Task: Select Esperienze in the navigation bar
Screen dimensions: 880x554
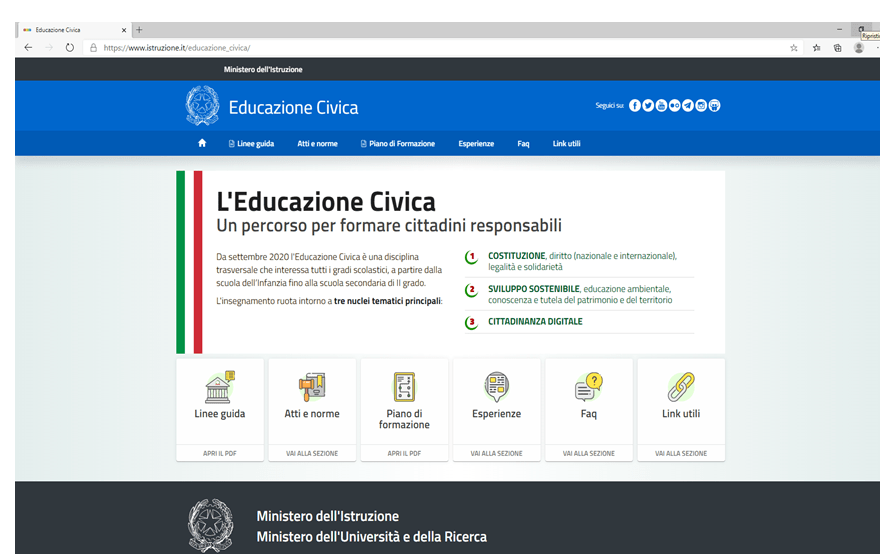Action: 476,144
